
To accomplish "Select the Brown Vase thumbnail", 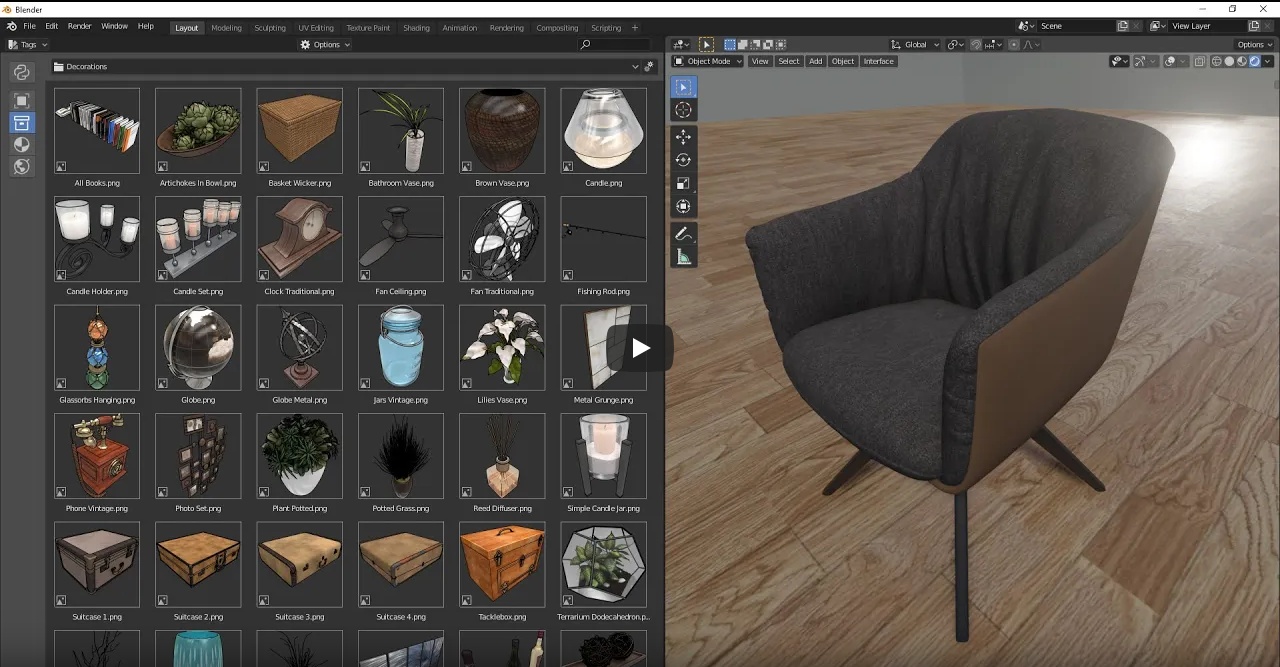I will coord(502,131).
